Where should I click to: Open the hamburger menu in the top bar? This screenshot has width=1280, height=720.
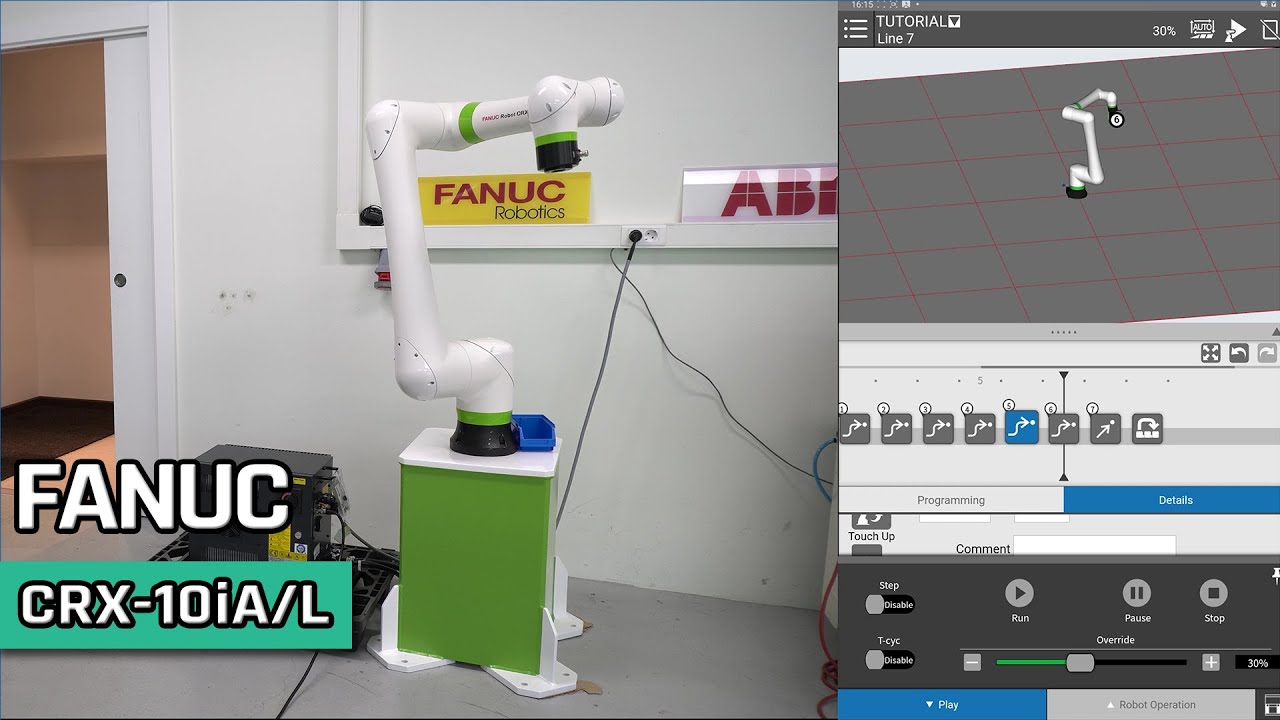[x=856, y=28]
